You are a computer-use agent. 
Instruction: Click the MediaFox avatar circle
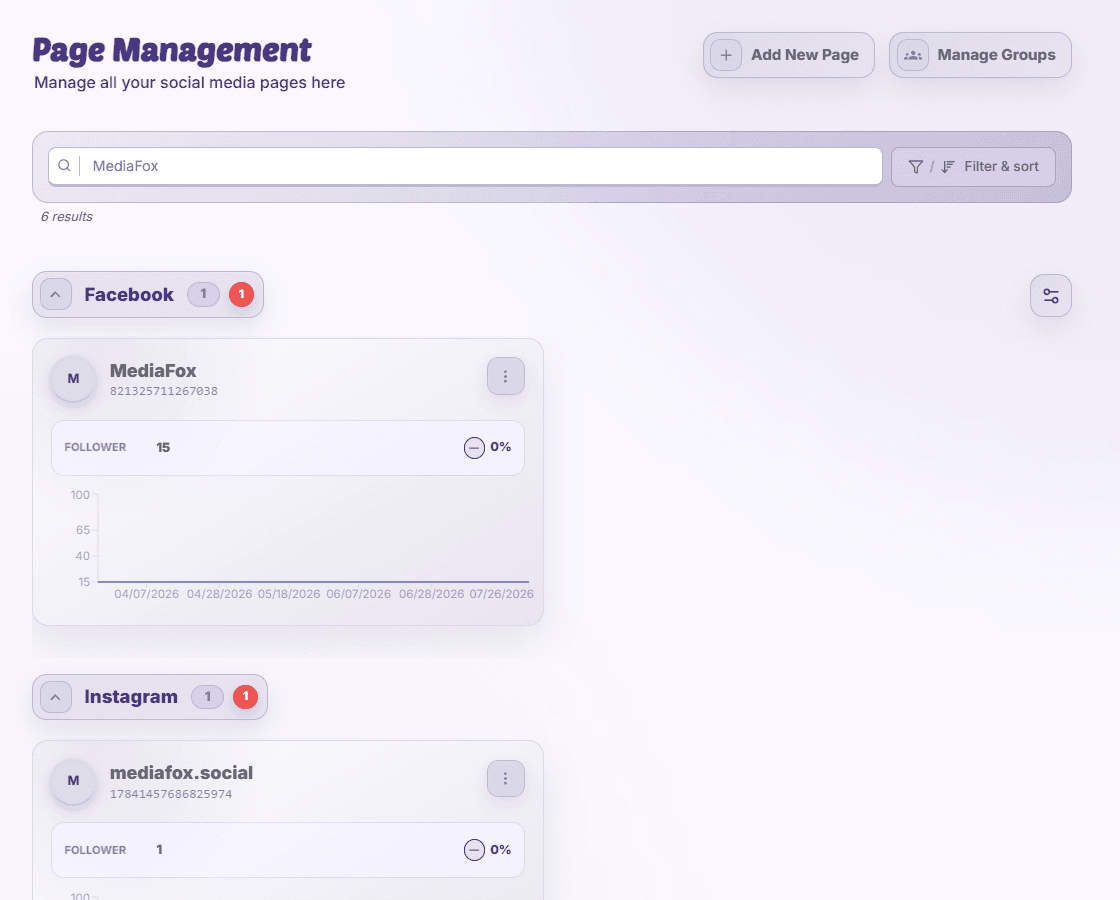coord(74,379)
